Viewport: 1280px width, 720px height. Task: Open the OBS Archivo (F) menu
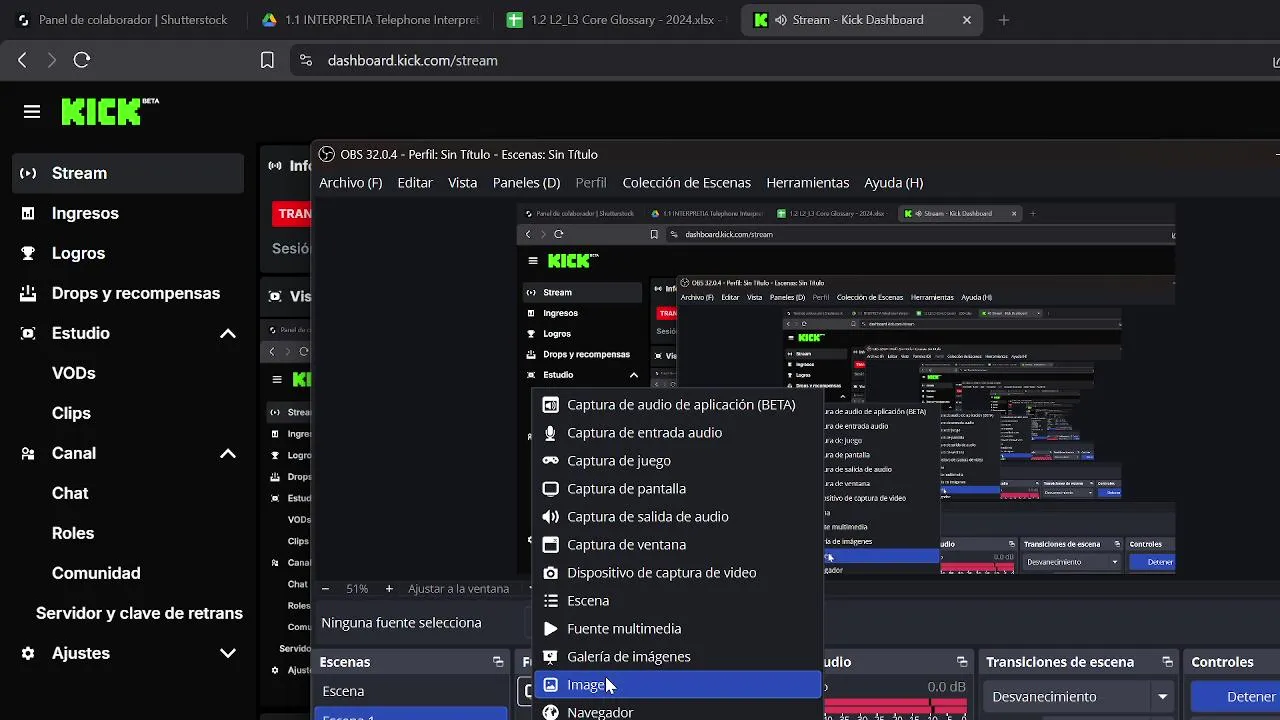point(350,182)
